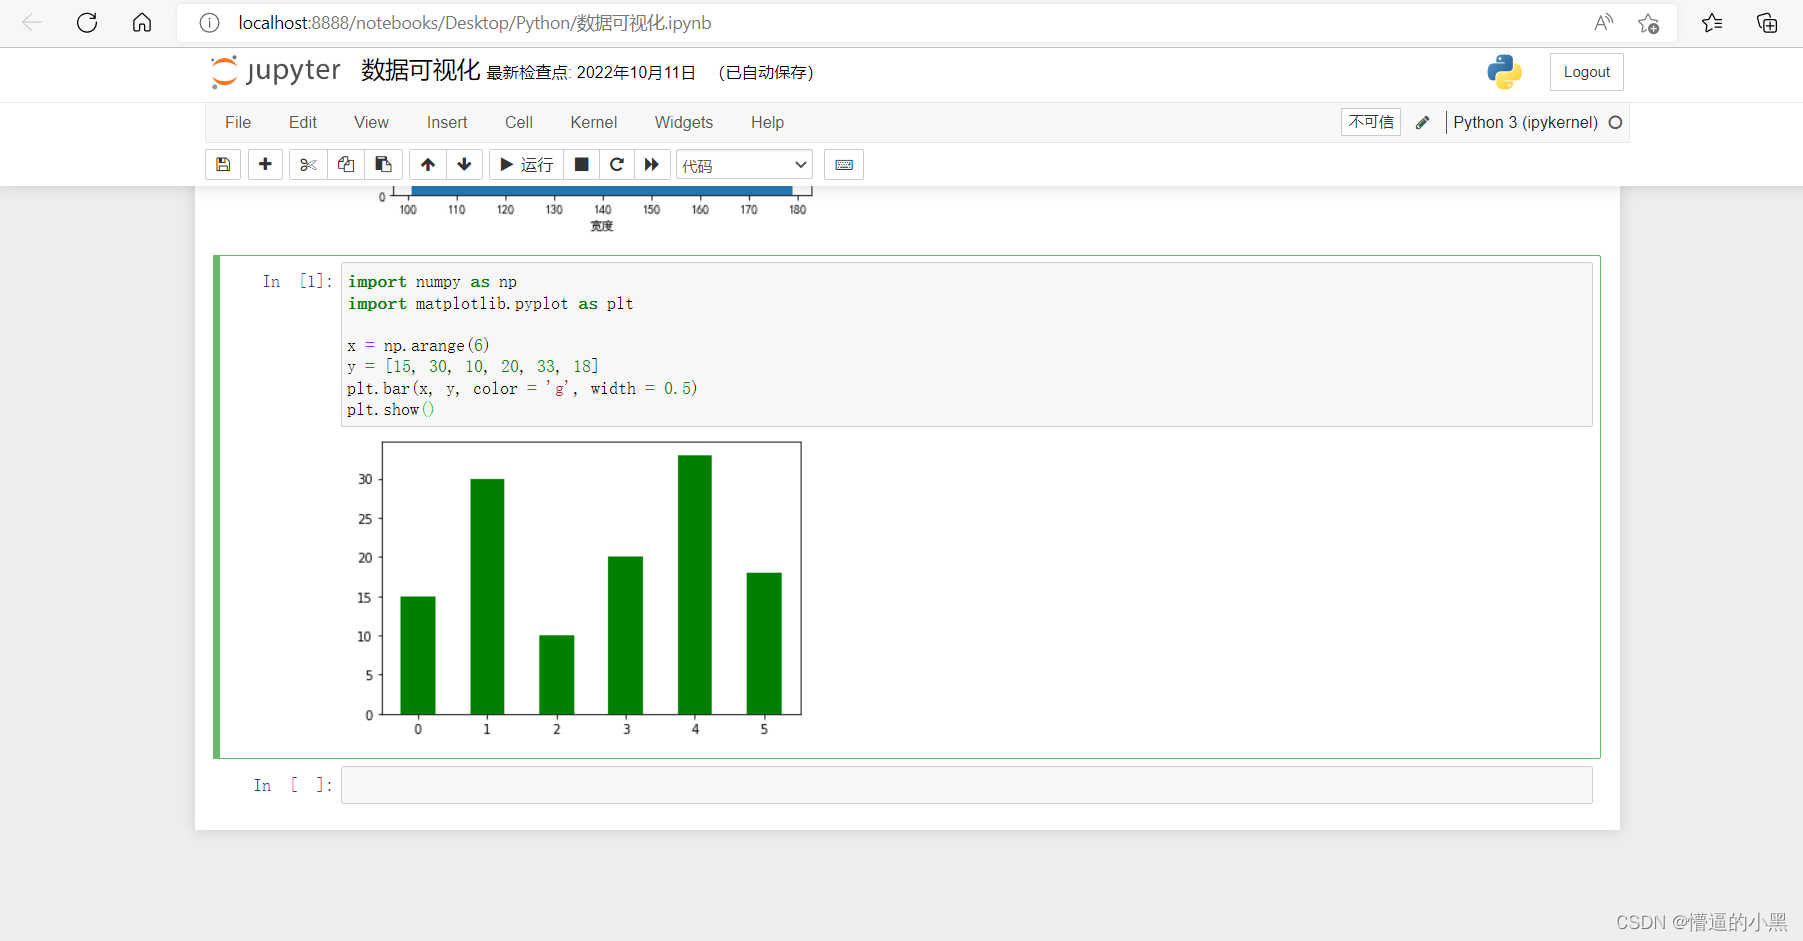Restart the kernel via refresh icon
1803x941 pixels.
click(617, 164)
